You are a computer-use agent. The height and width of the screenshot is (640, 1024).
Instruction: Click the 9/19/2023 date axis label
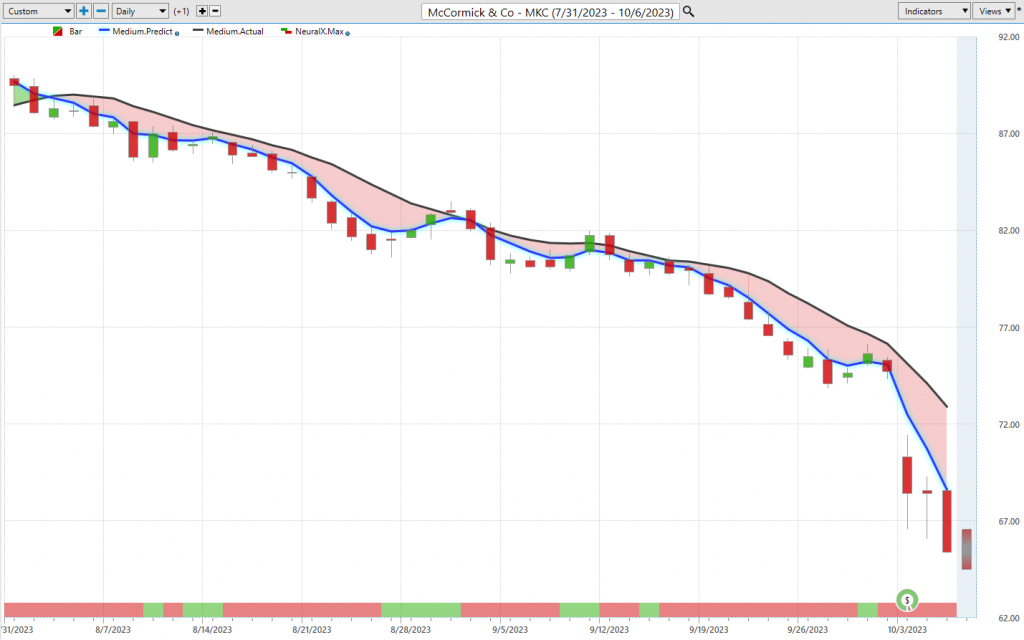tap(709, 630)
